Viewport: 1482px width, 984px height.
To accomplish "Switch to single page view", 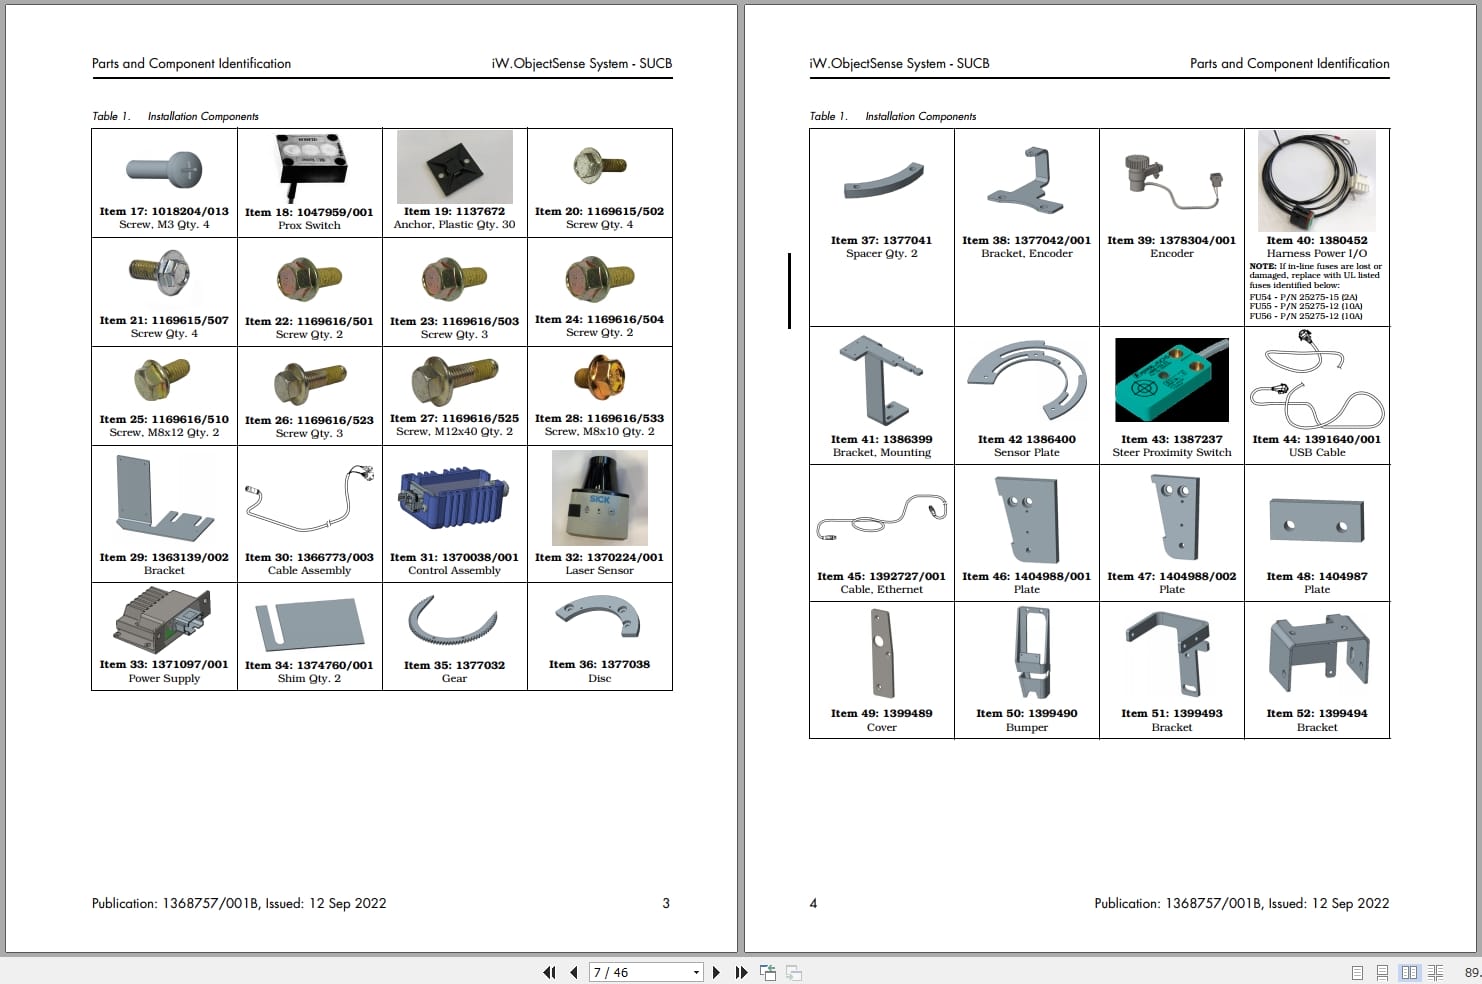I will click(1358, 971).
